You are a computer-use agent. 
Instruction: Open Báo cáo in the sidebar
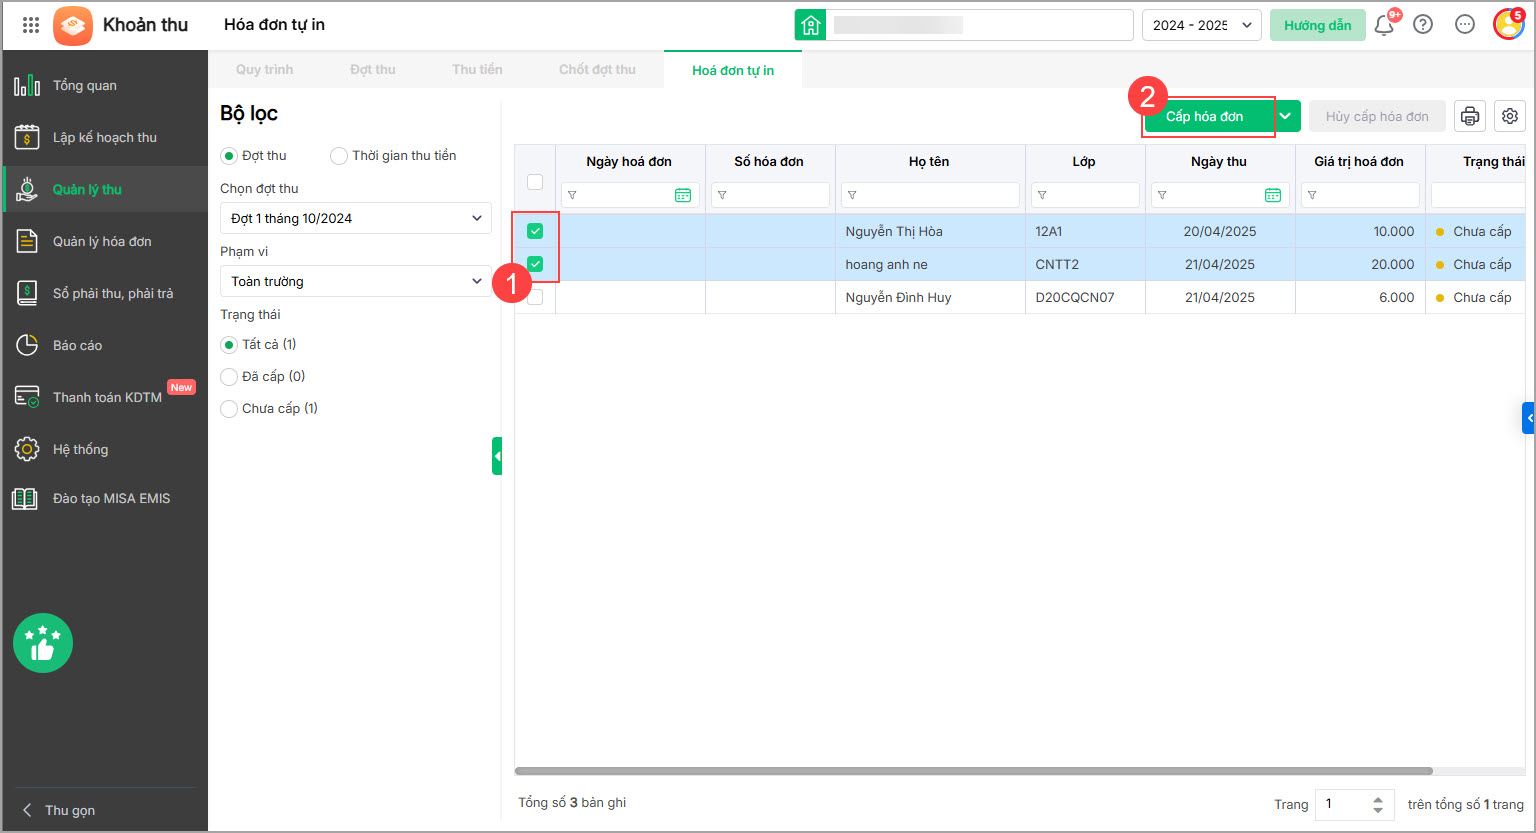(105, 346)
